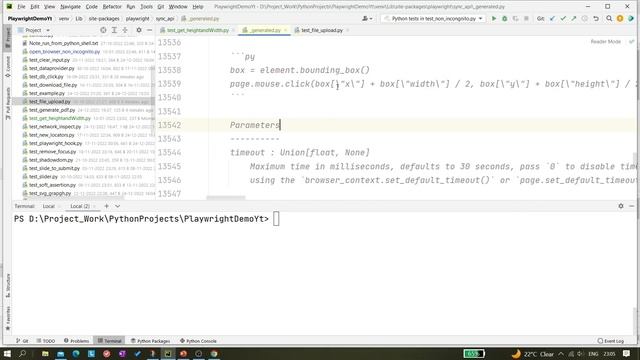Image resolution: width=640 pixels, height=360 pixels.
Task: Open the Window menu
Action: (178, 7)
